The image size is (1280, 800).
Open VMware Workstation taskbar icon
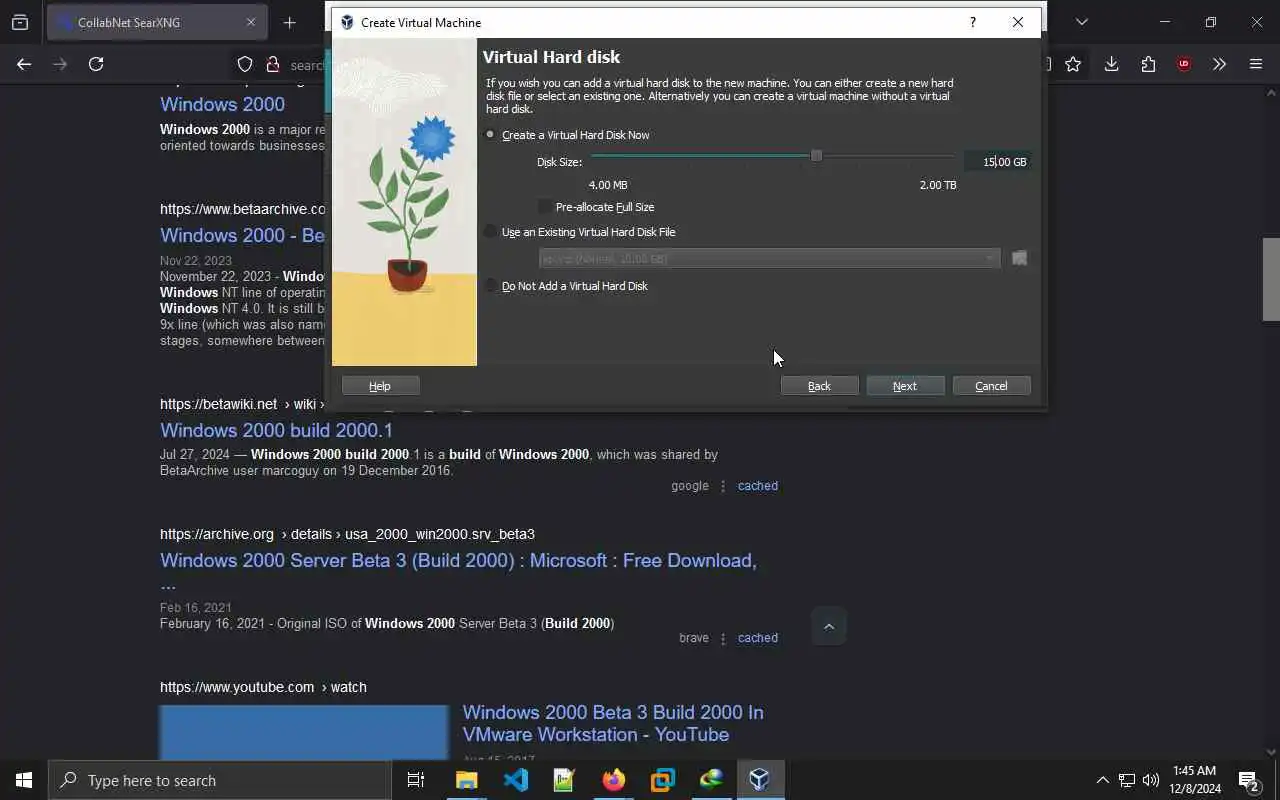[x=662, y=780]
